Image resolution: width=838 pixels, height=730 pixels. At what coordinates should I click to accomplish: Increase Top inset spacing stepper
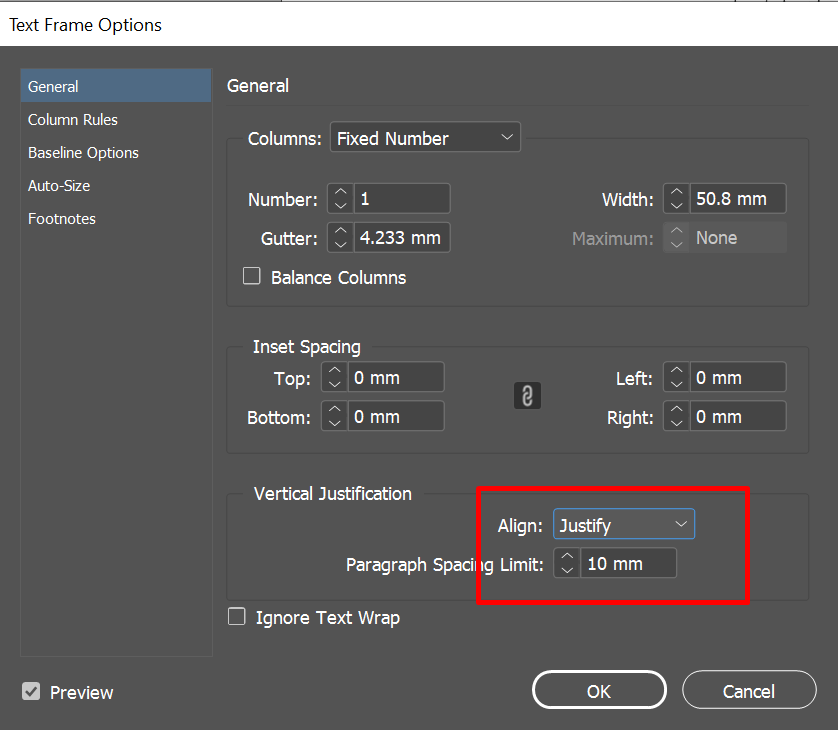tap(334, 372)
